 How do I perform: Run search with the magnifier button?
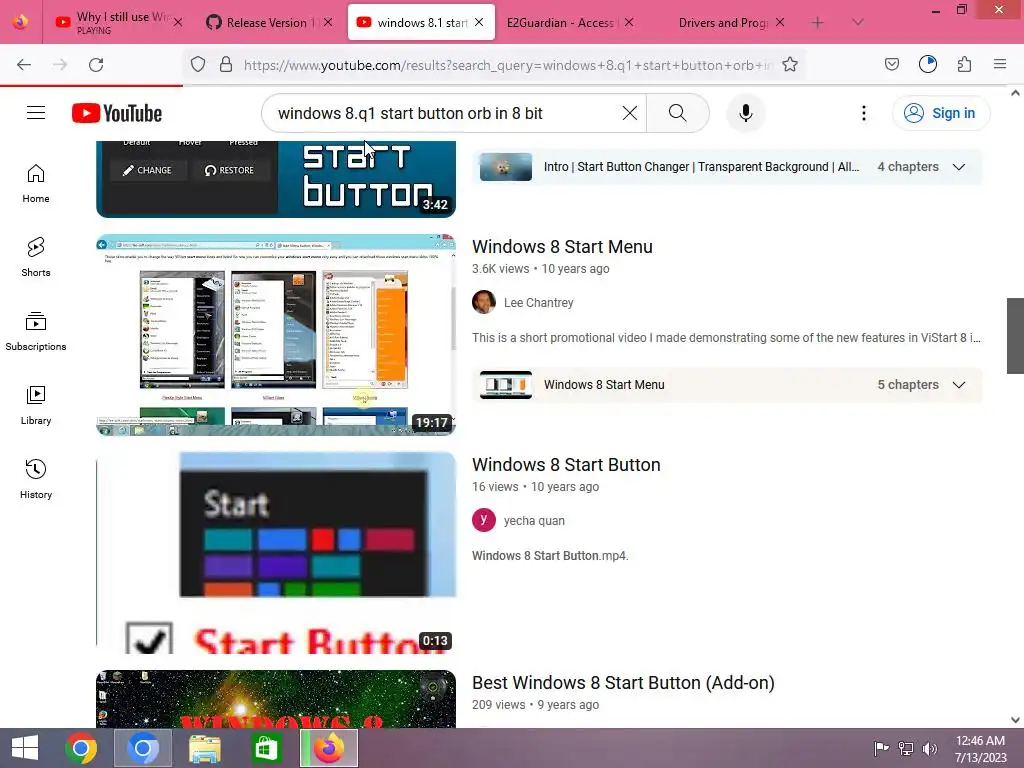(678, 113)
